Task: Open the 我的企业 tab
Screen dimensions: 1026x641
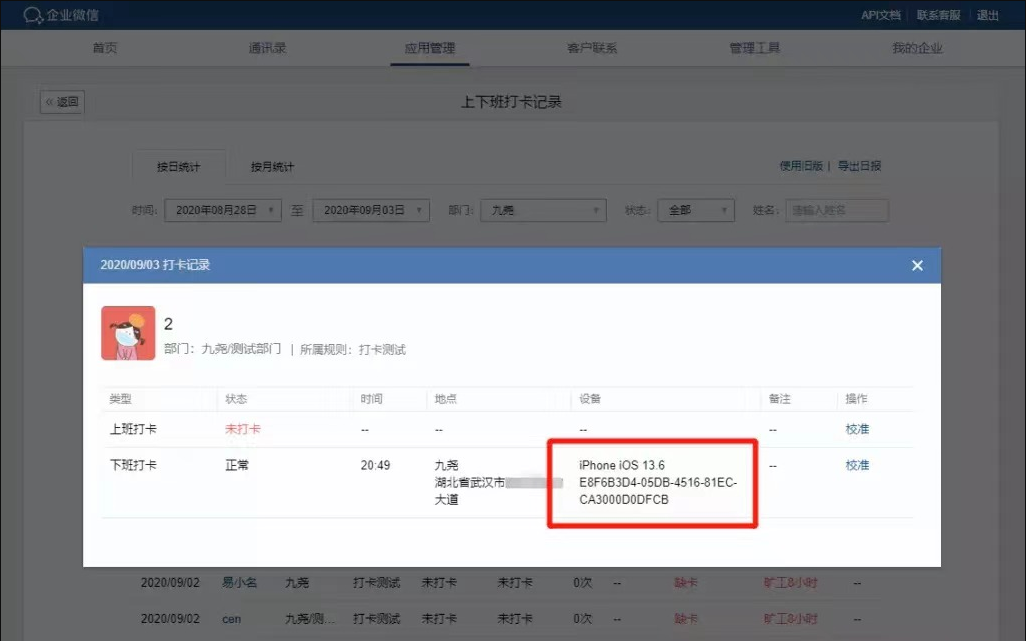Action: tap(917, 48)
